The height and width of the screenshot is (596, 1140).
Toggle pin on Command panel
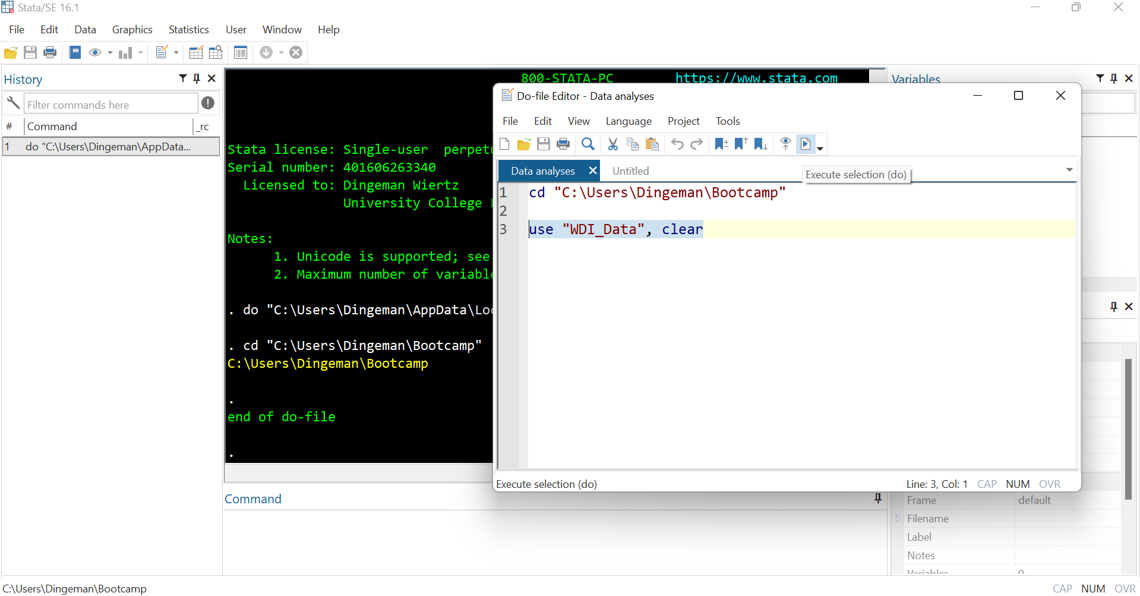(878, 499)
